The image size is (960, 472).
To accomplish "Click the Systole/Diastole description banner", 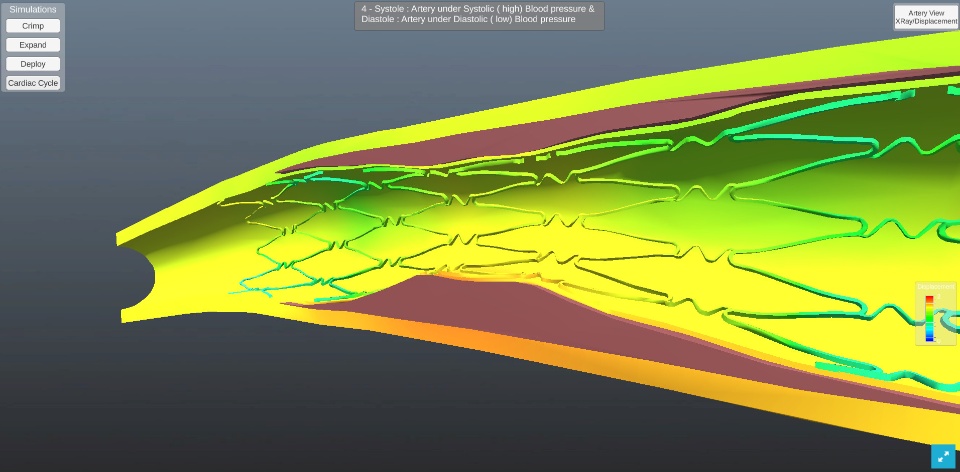I will 479,16.
